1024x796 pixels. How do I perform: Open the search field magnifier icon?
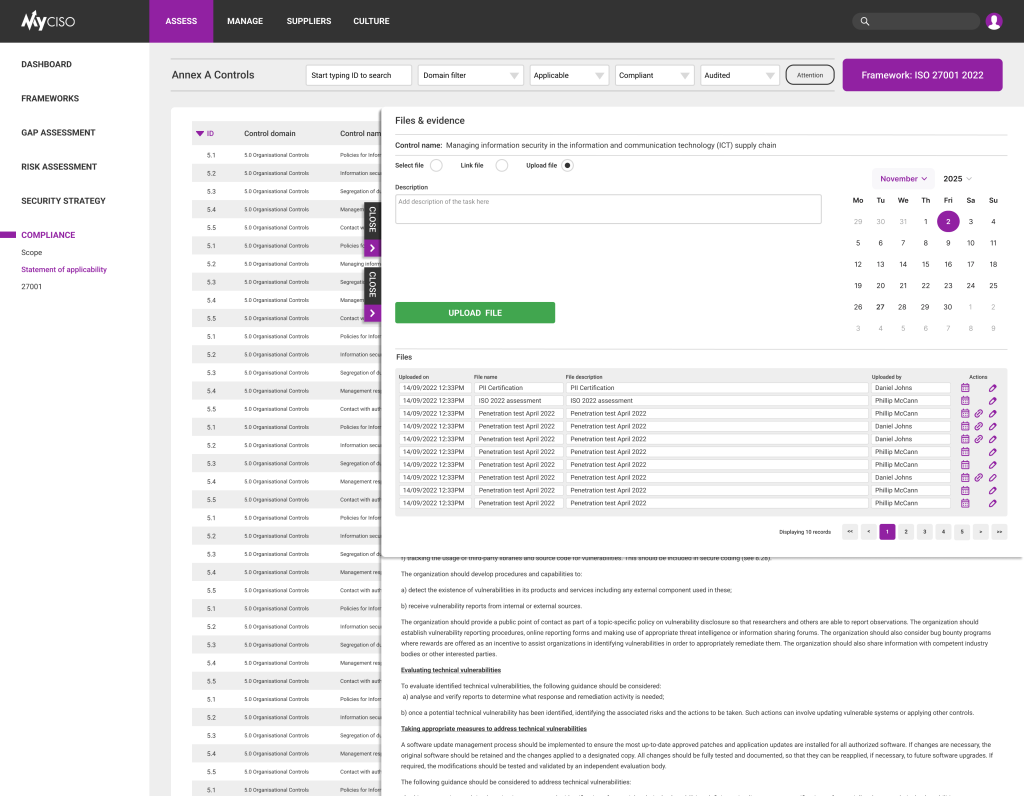(864, 20)
